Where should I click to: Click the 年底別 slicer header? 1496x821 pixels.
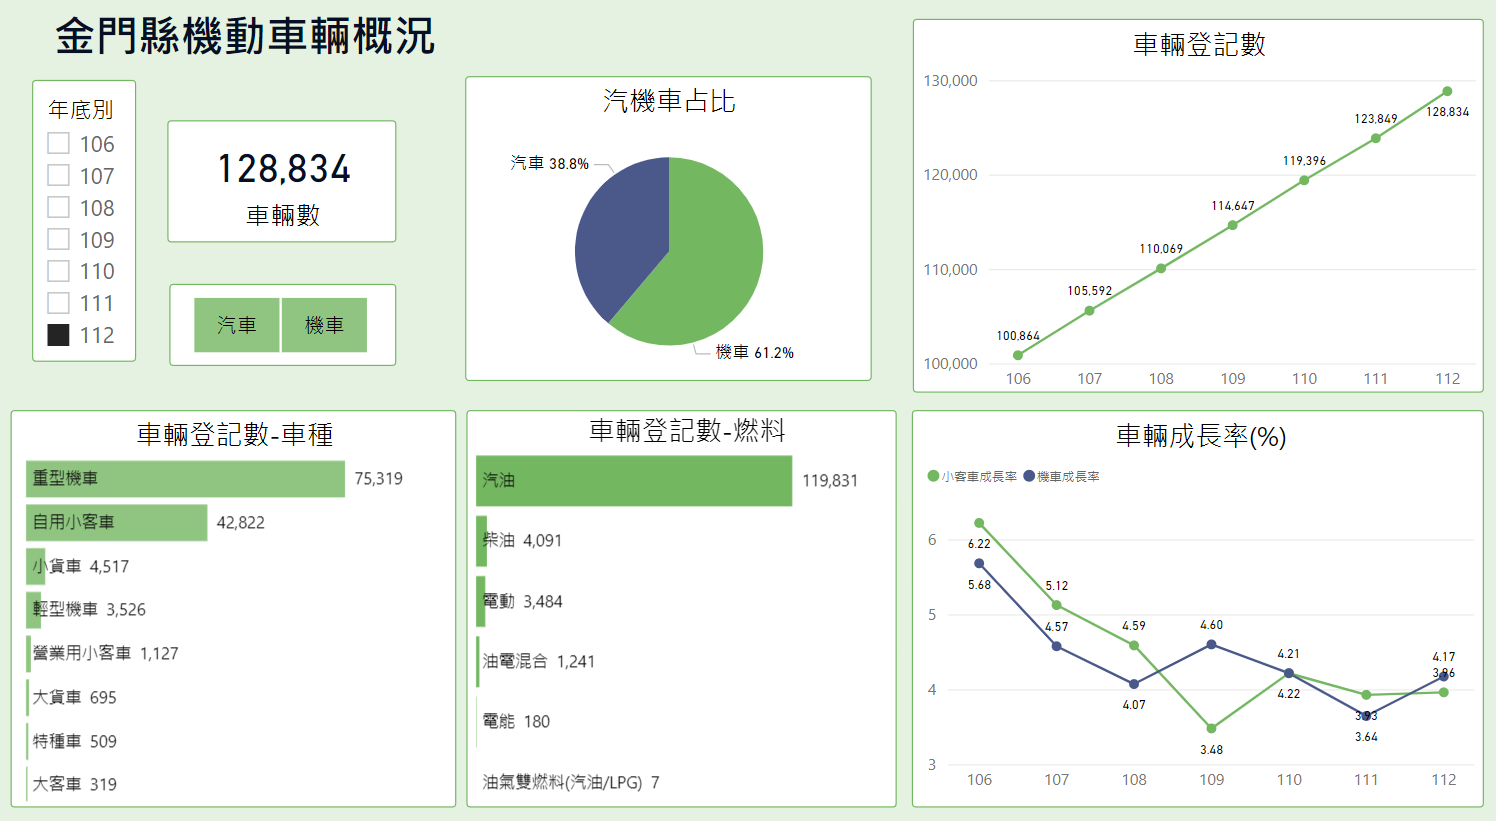pyautogui.click(x=81, y=109)
